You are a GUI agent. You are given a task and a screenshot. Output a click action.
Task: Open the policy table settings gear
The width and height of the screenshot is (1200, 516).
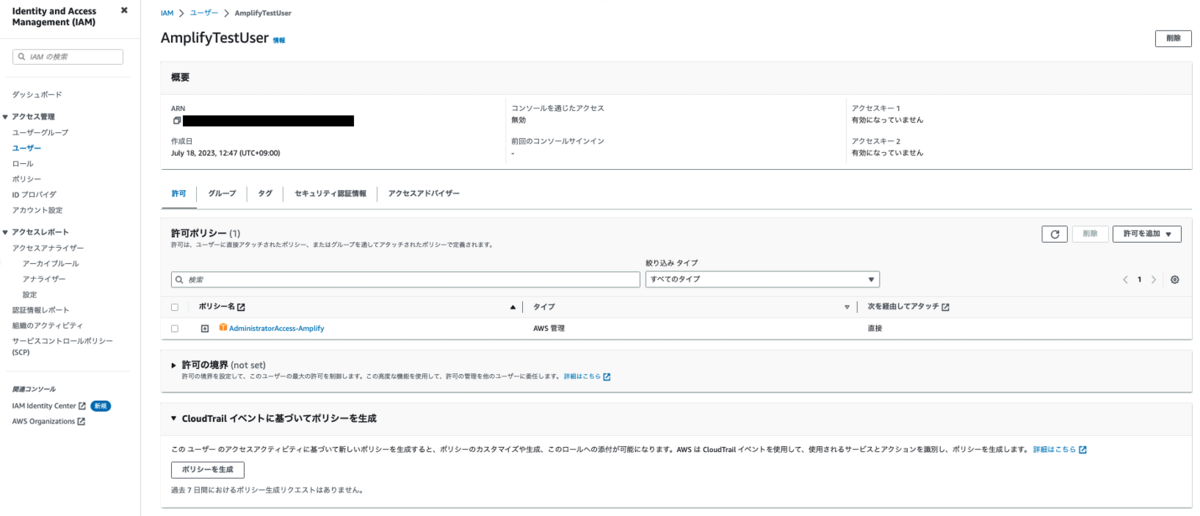[1175, 280]
